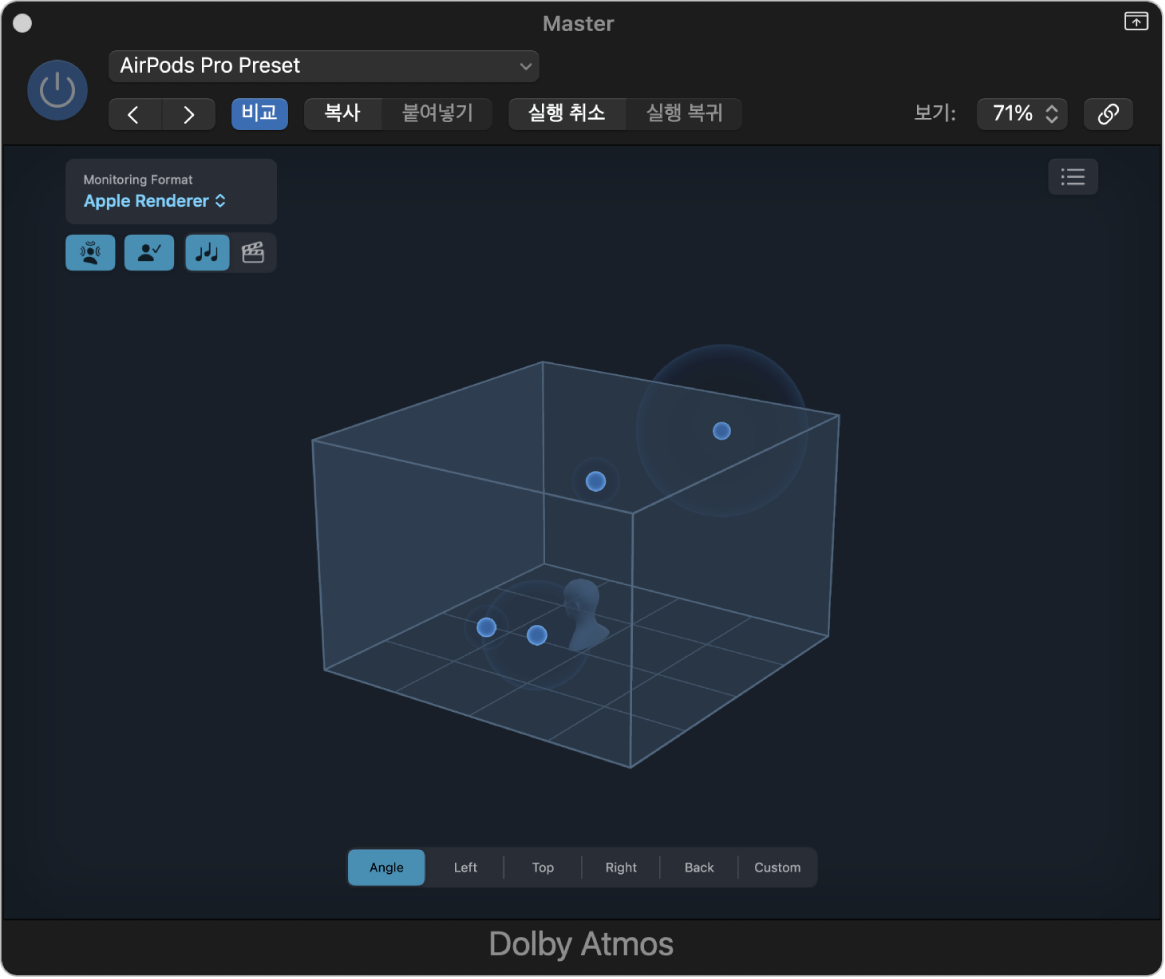Select the Custom view tab

click(777, 867)
